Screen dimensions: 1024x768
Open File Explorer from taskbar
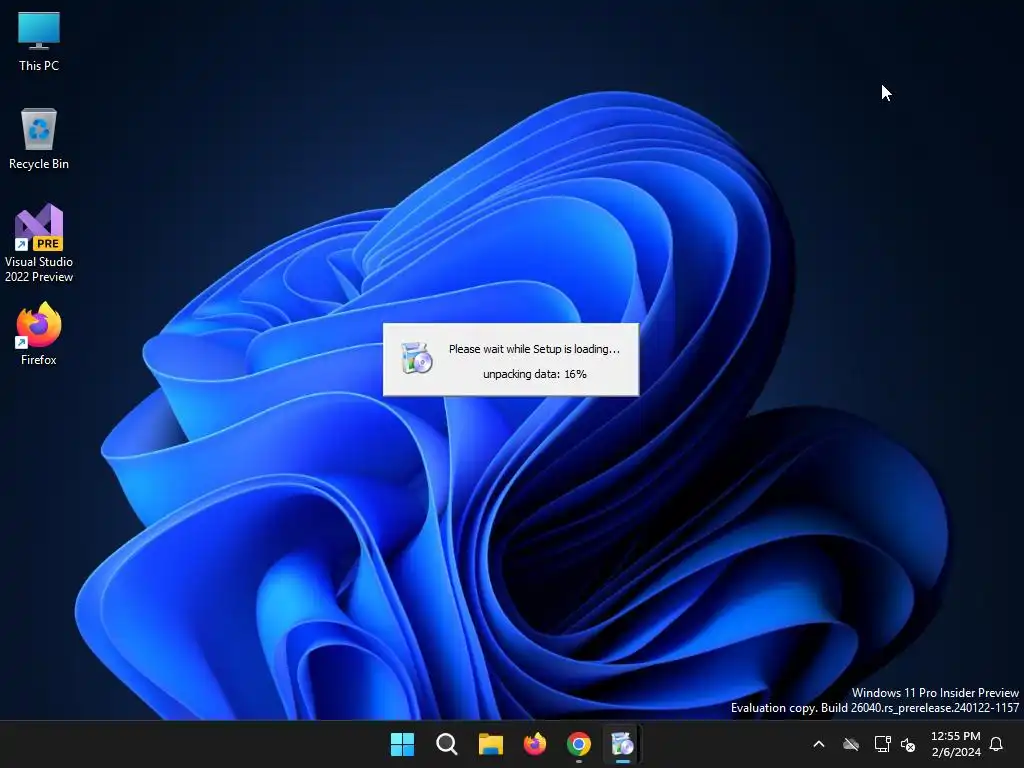490,744
